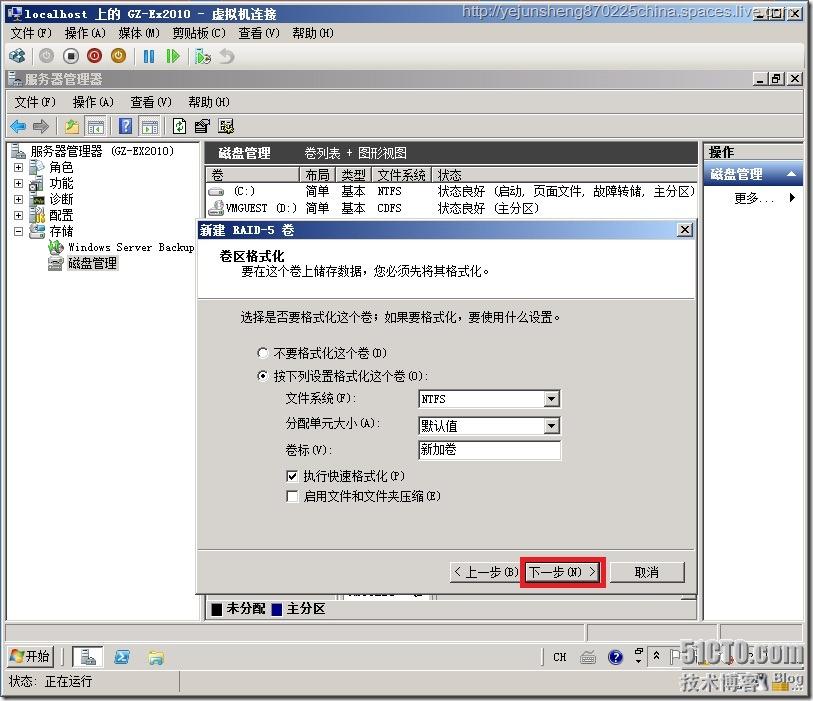Open the 开始 Start menu
This screenshot has height=701, width=813.
tap(30, 657)
